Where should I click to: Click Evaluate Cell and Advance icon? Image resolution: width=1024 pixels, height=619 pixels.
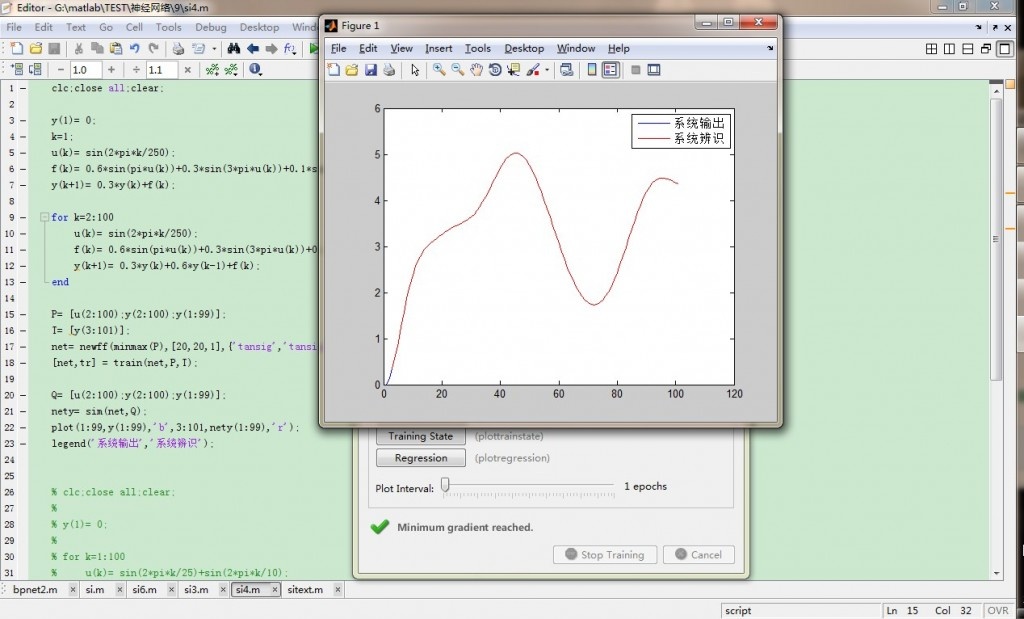tap(35, 69)
